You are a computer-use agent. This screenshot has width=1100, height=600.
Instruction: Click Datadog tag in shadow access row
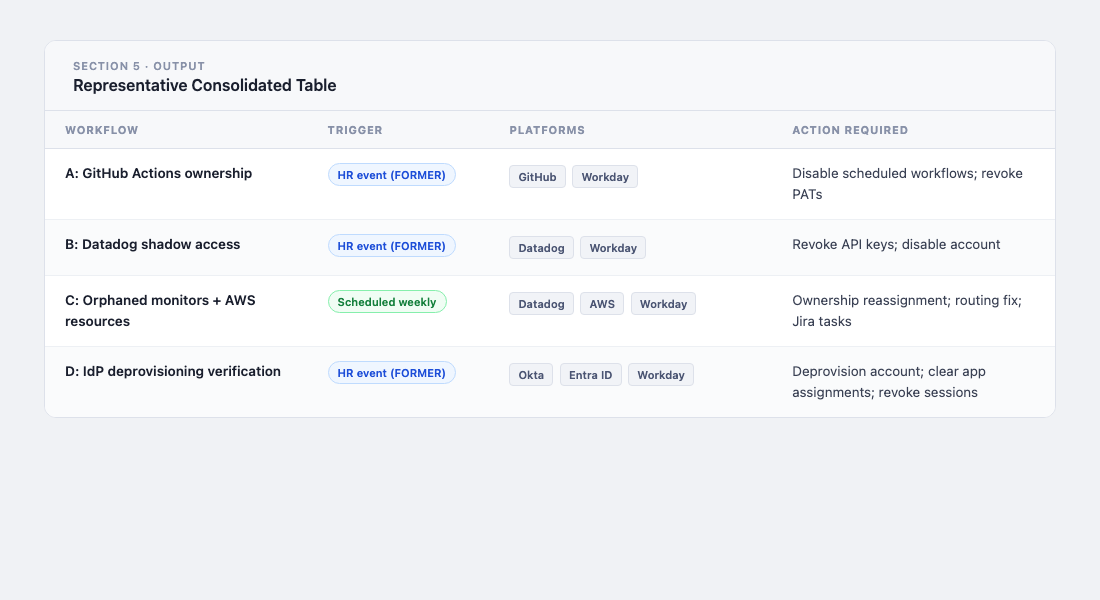click(542, 248)
